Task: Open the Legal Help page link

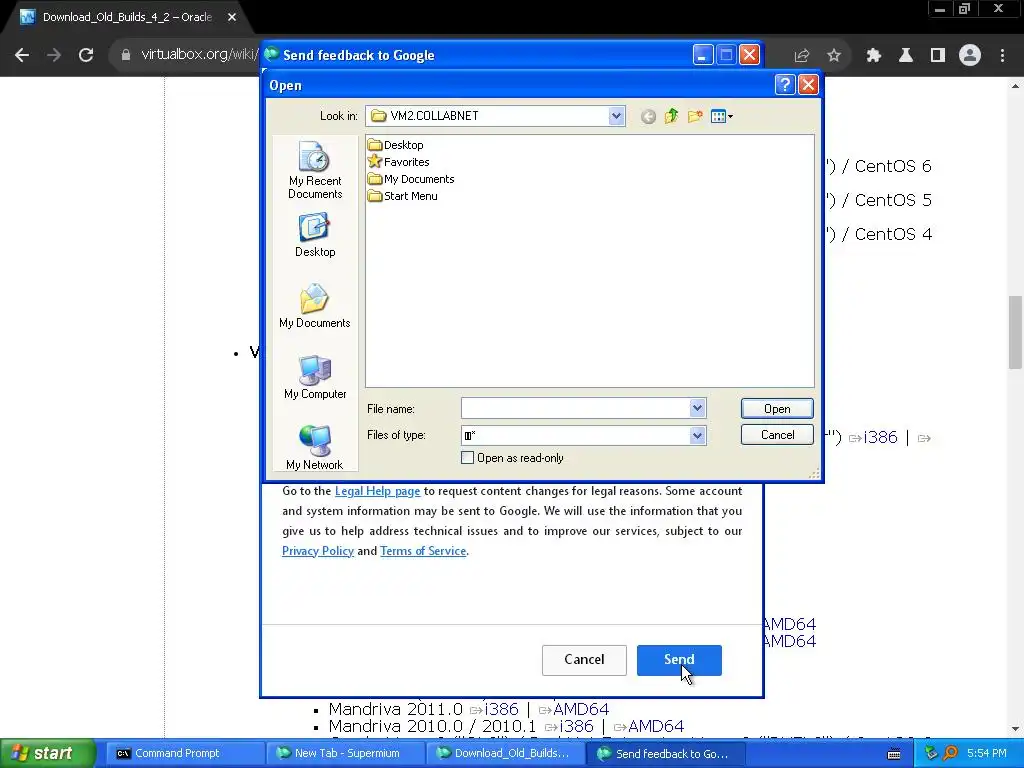Action: (x=377, y=491)
